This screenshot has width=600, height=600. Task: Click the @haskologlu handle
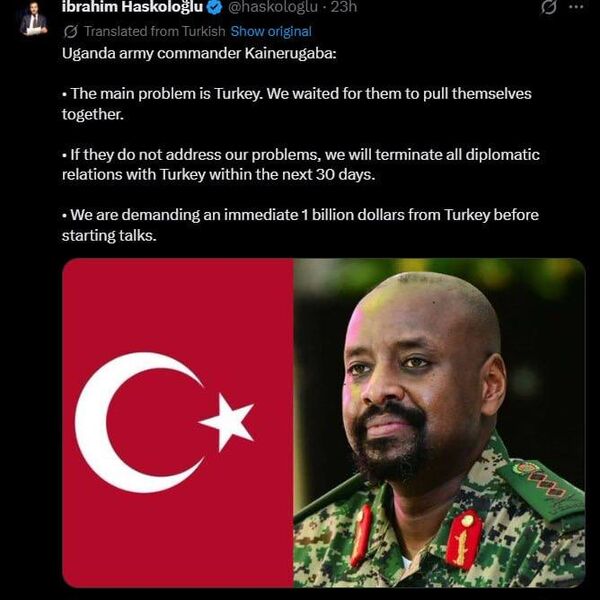click(273, 7)
